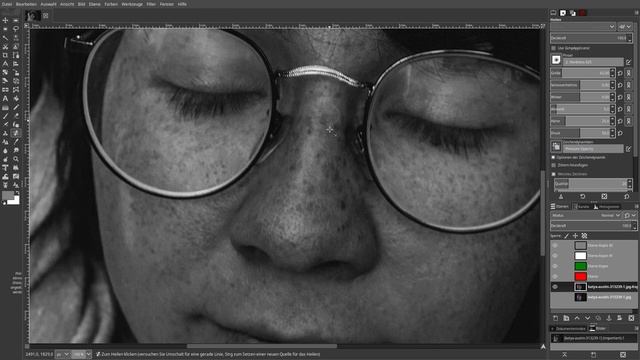
Task: Click the horizontal canvas scrollbar
Action: point(262,347)
